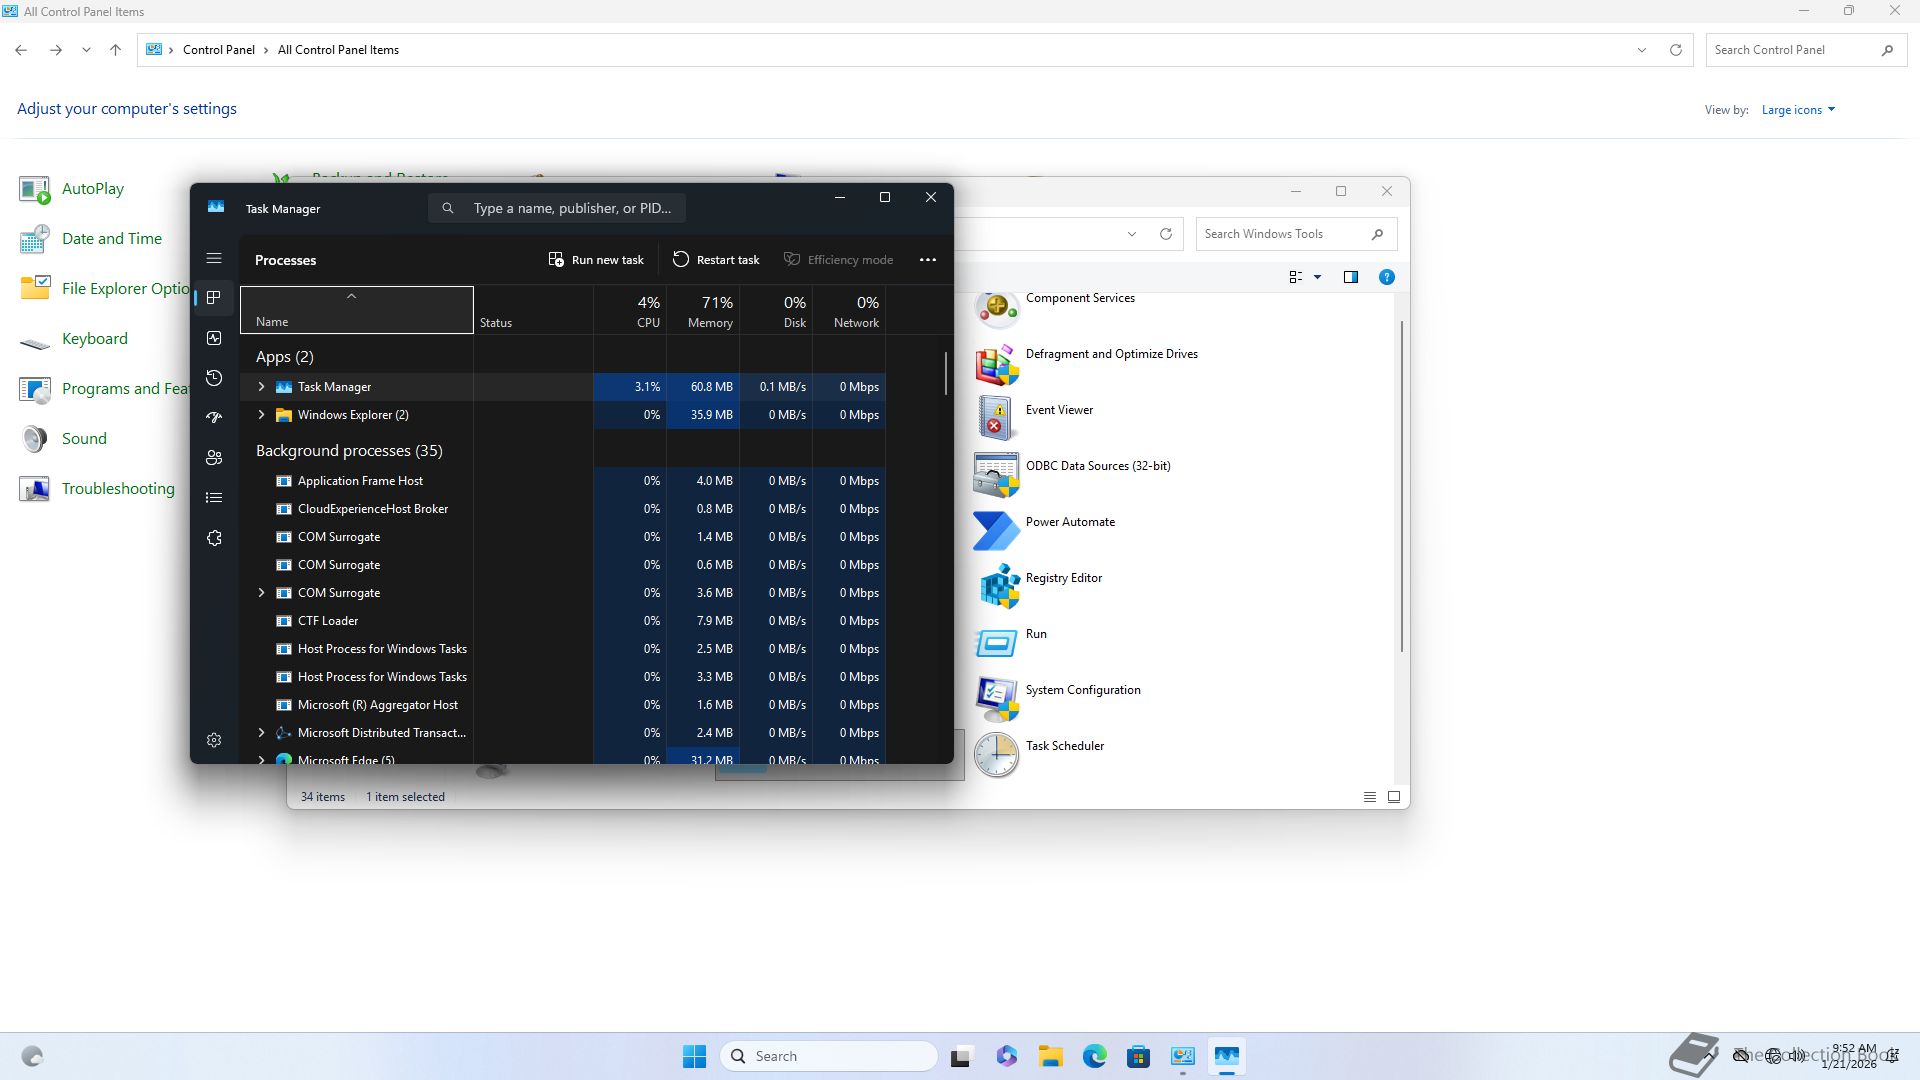
Task: Click Run new task button
Action: tap(597, 260)
